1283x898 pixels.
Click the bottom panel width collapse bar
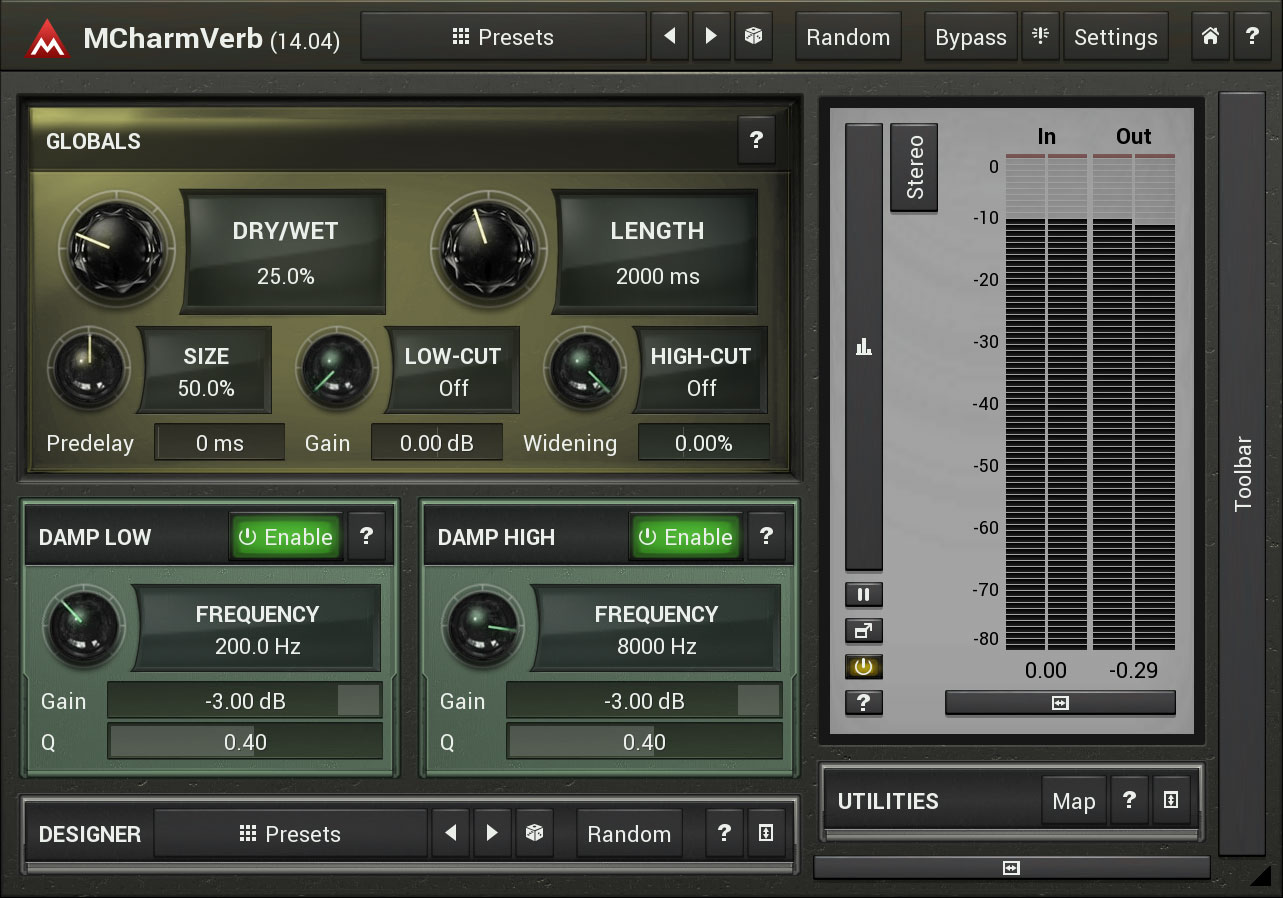[1011, 868]
